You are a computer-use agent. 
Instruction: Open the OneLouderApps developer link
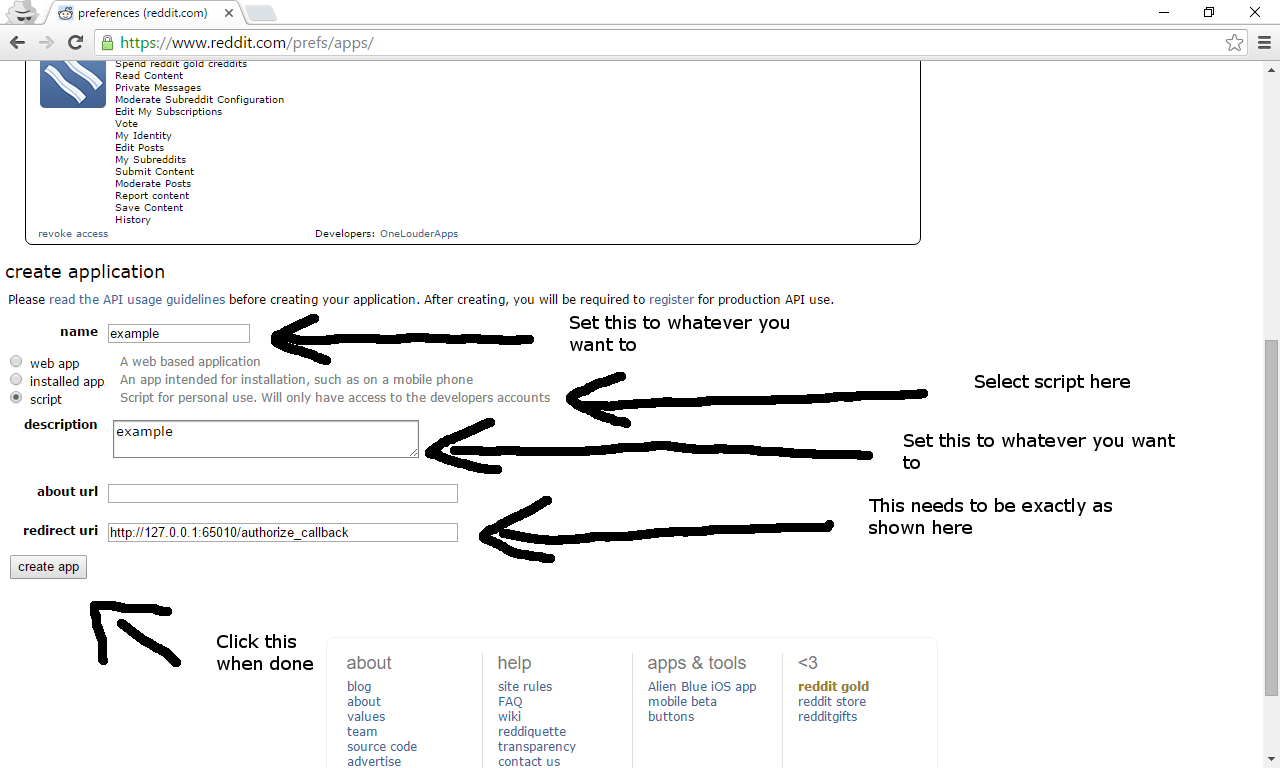419,234
